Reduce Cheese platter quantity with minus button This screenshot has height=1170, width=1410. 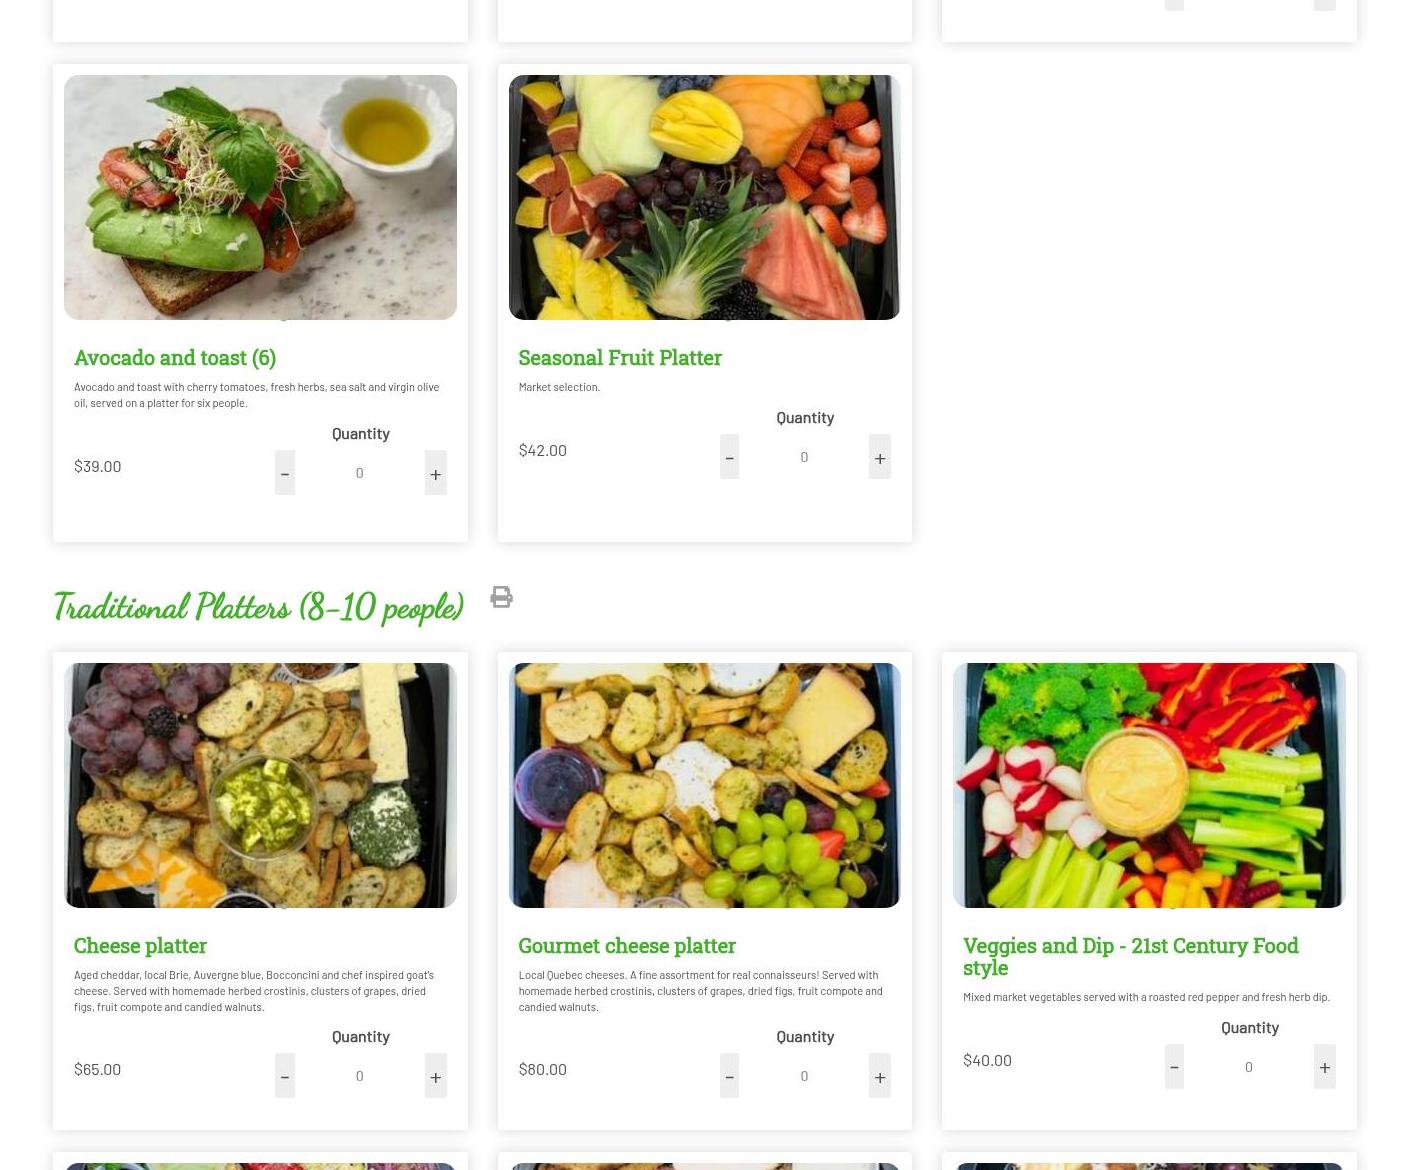(285, 1075)
